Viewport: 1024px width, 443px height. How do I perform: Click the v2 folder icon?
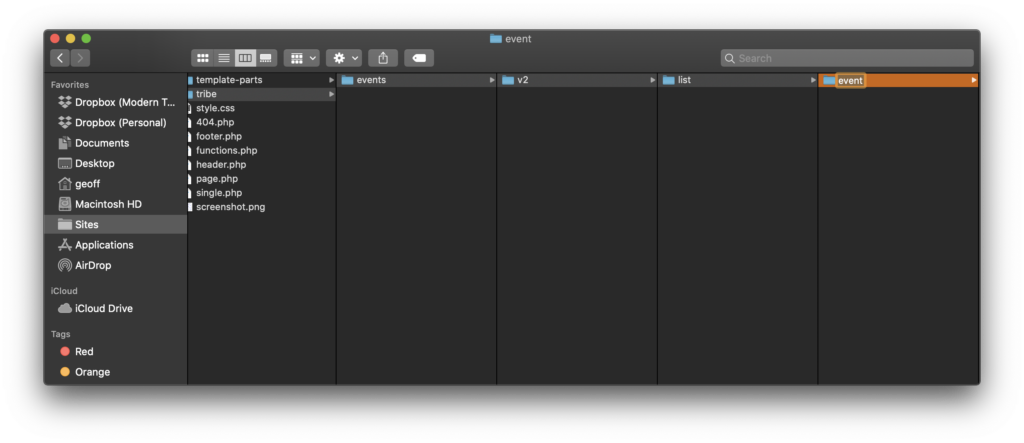[x=508, y=80]
